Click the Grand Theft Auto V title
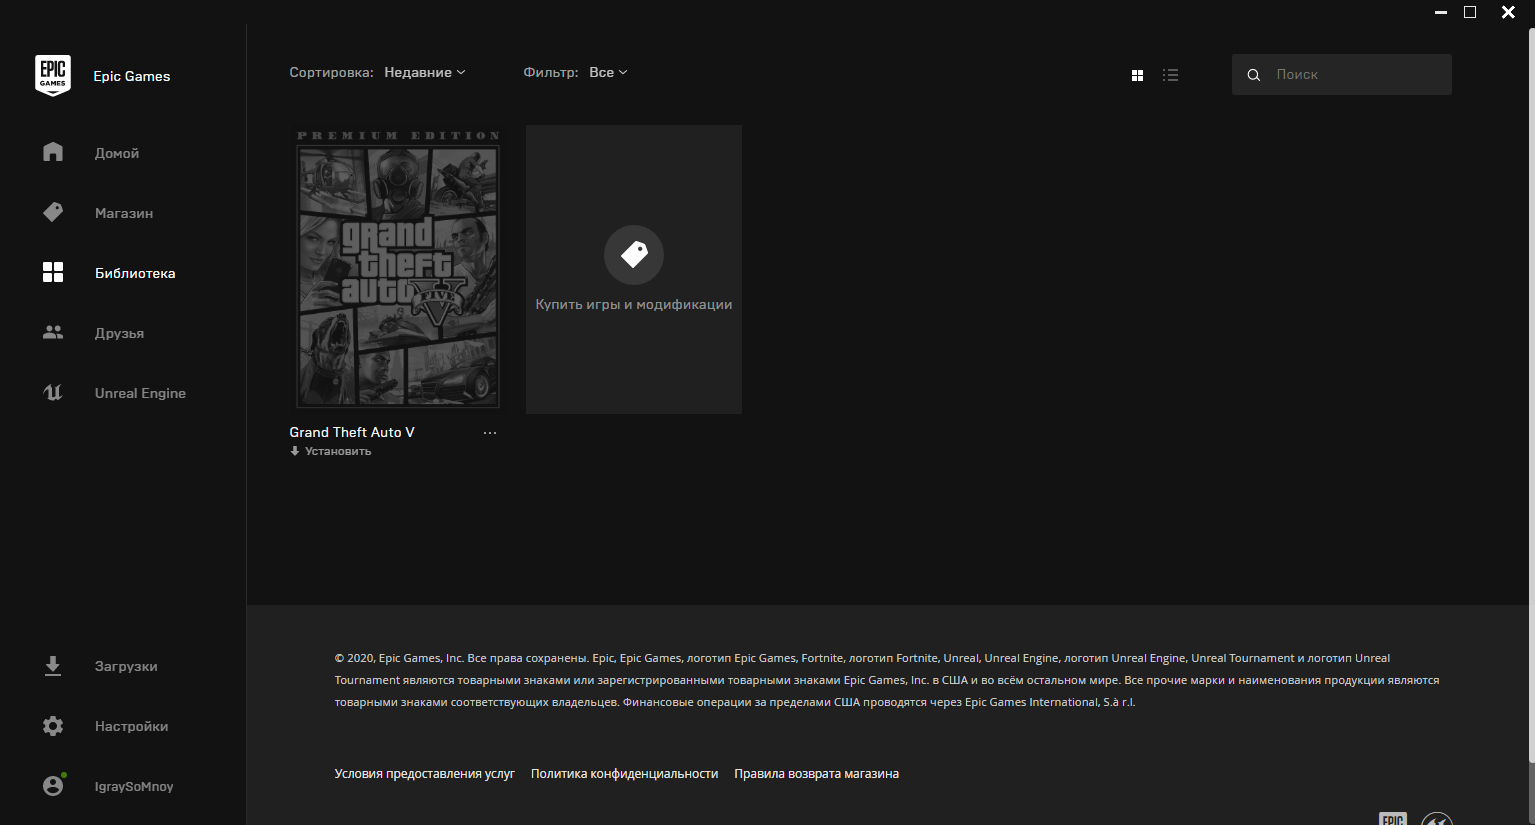This screenshot has width=1535, height=825. click(x=352, y=432)
